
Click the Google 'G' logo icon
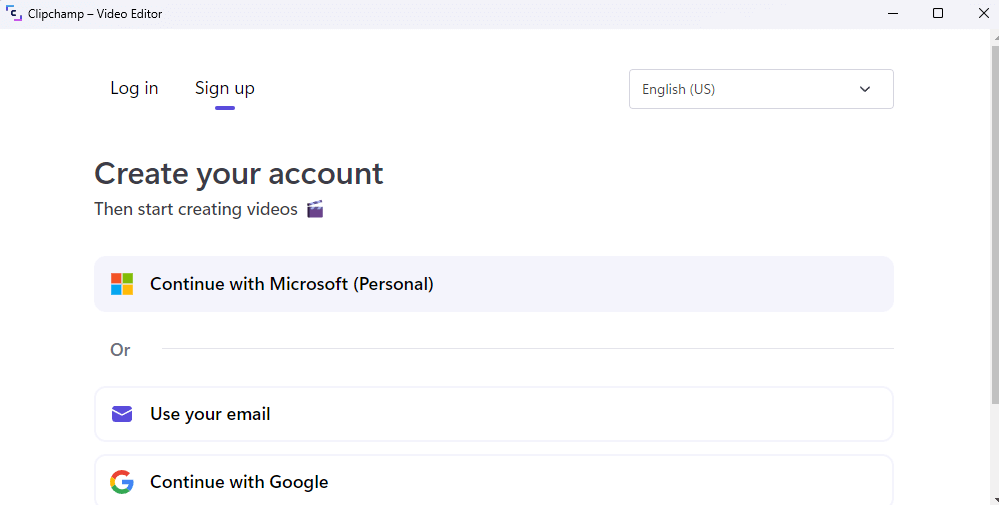pos(122,482)
